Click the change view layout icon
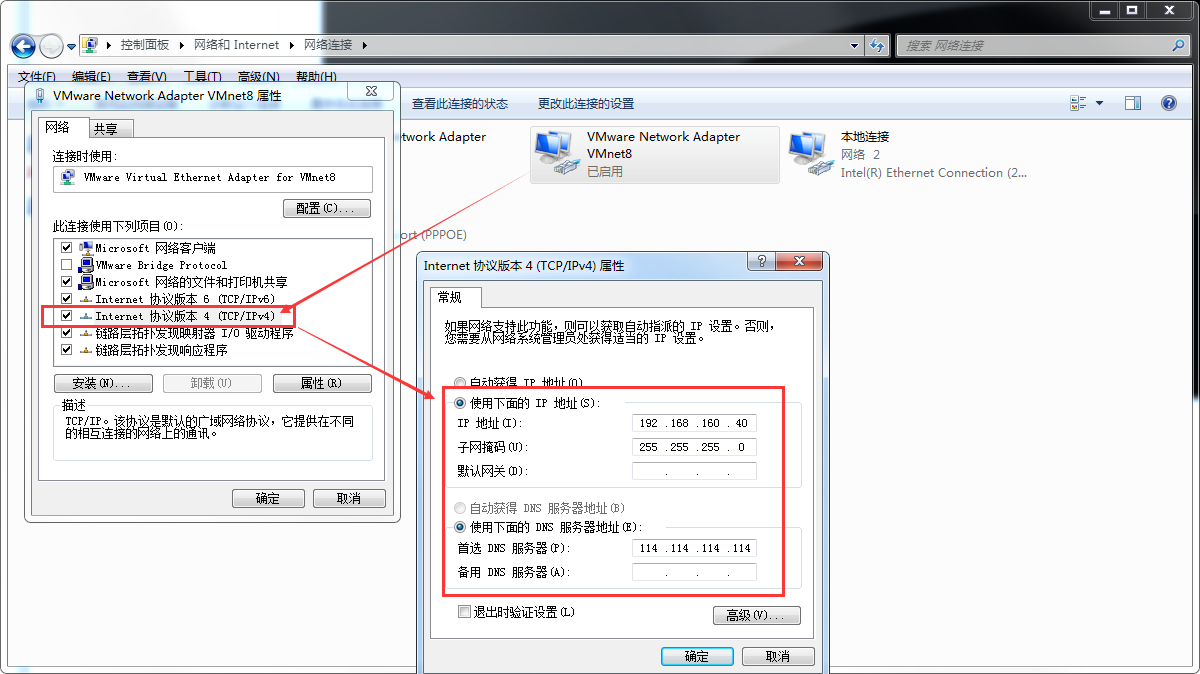The height and width of the screenshot is (674, 1200). click(1080, 102)
